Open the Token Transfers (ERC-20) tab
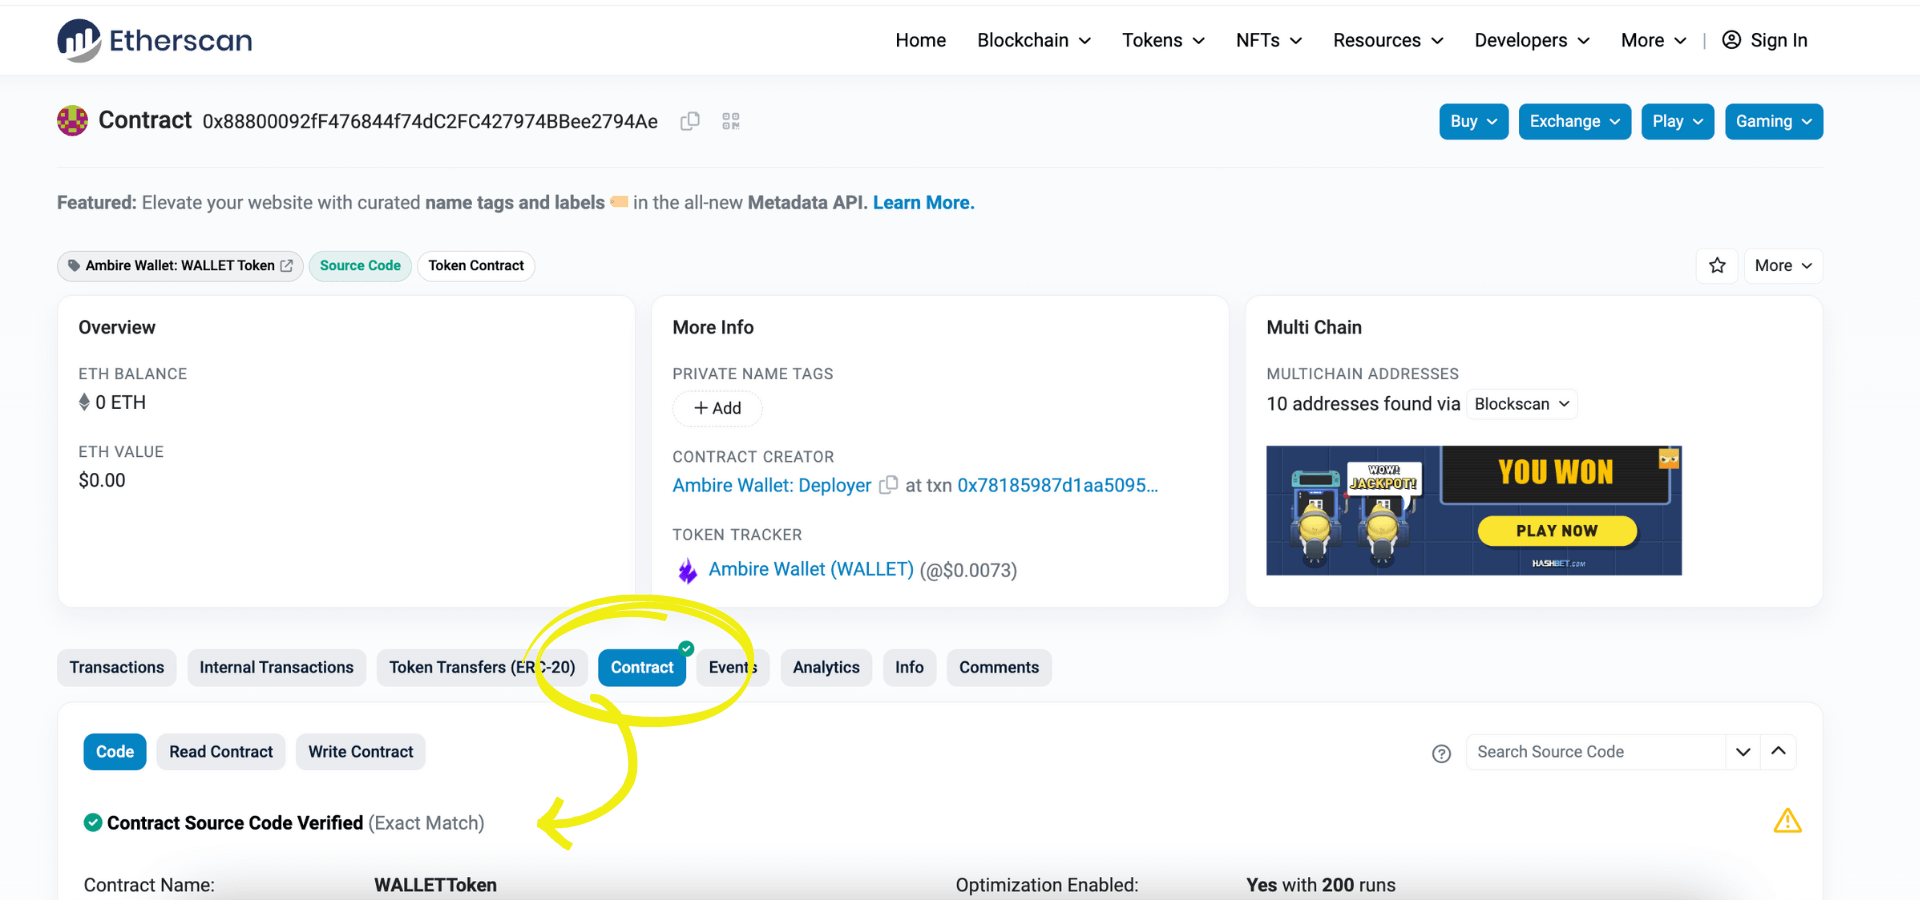The image size is (1920, 900). [x=481, y=667]
